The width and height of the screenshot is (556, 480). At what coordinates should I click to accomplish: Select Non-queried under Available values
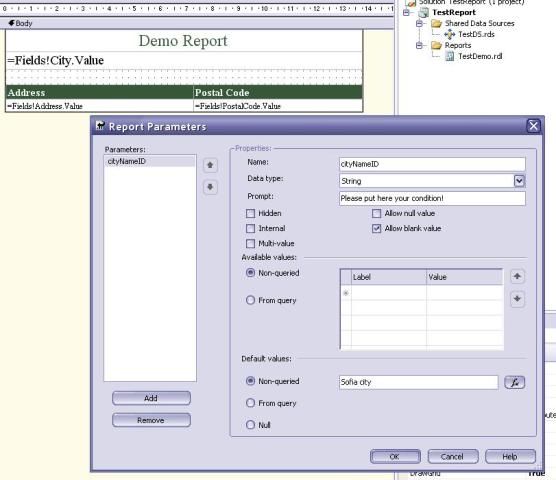250,273
